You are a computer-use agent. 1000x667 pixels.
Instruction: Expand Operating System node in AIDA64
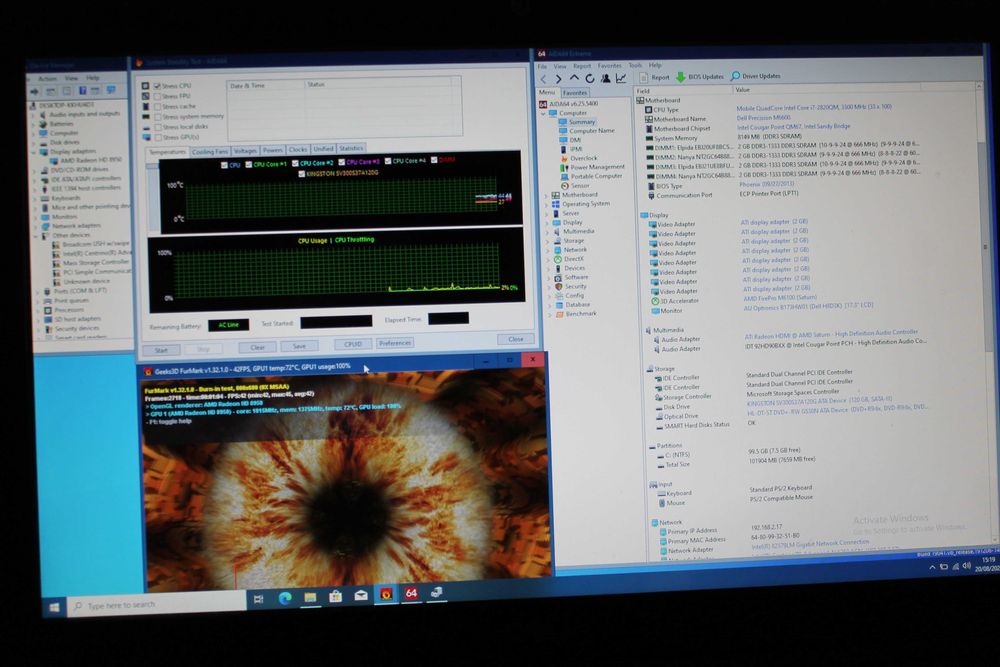point(547,205)
